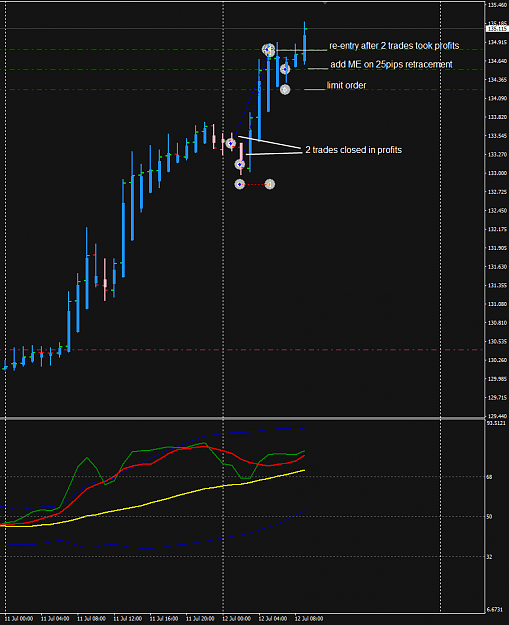Select the 'limit order' text label
This screenshot has height=625, width=509.
[x=346, y=85]
